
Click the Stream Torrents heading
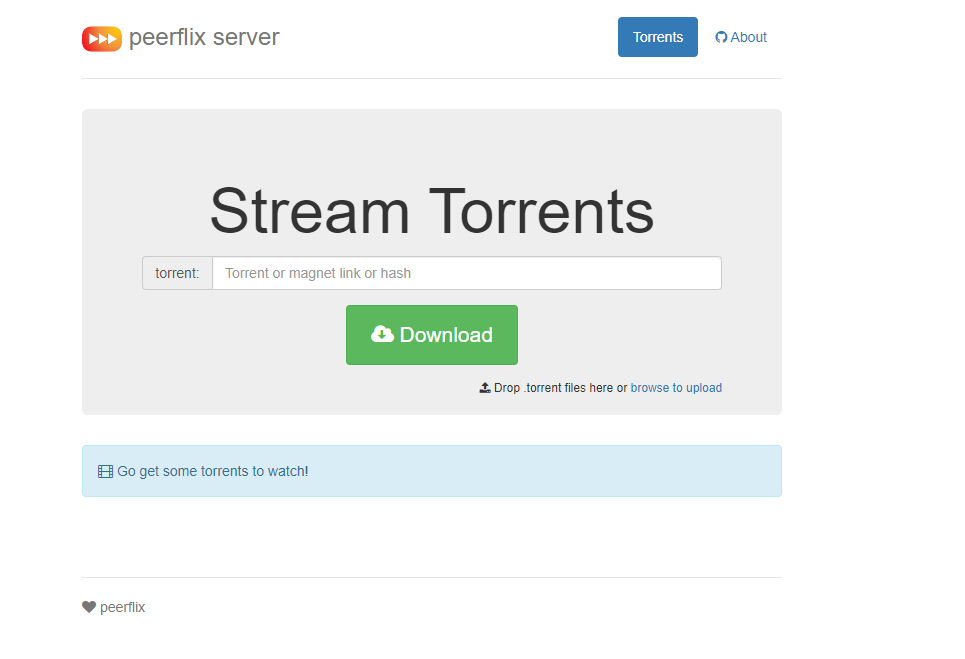[431, 212]
